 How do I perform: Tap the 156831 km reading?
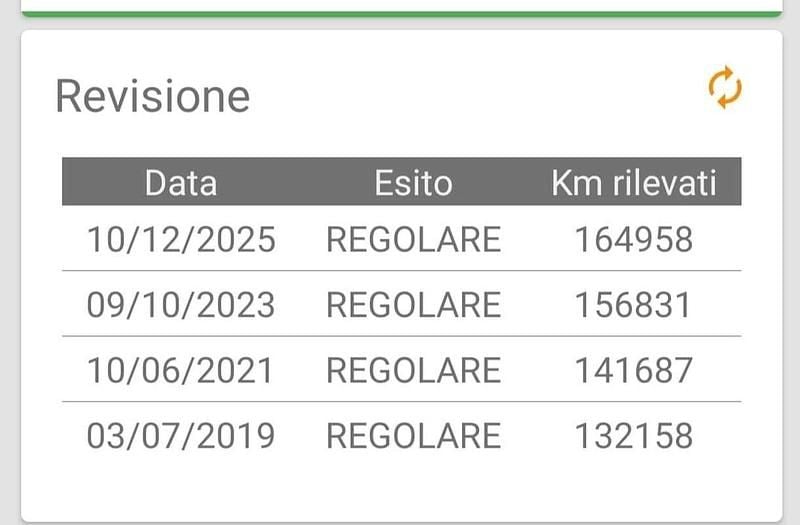click(x=633, y=305)
